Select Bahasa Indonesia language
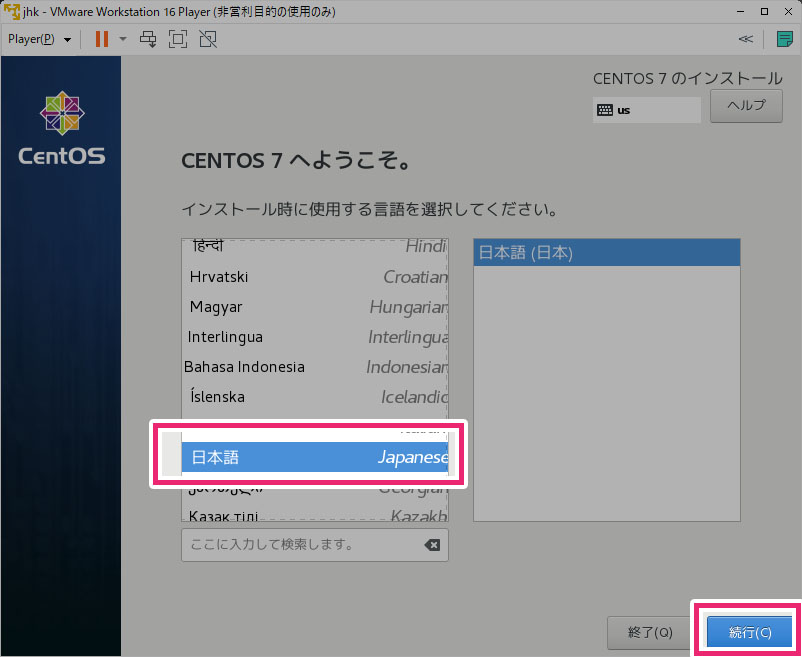The width and height of the screenshot is (802, 657). click(315, 367)
